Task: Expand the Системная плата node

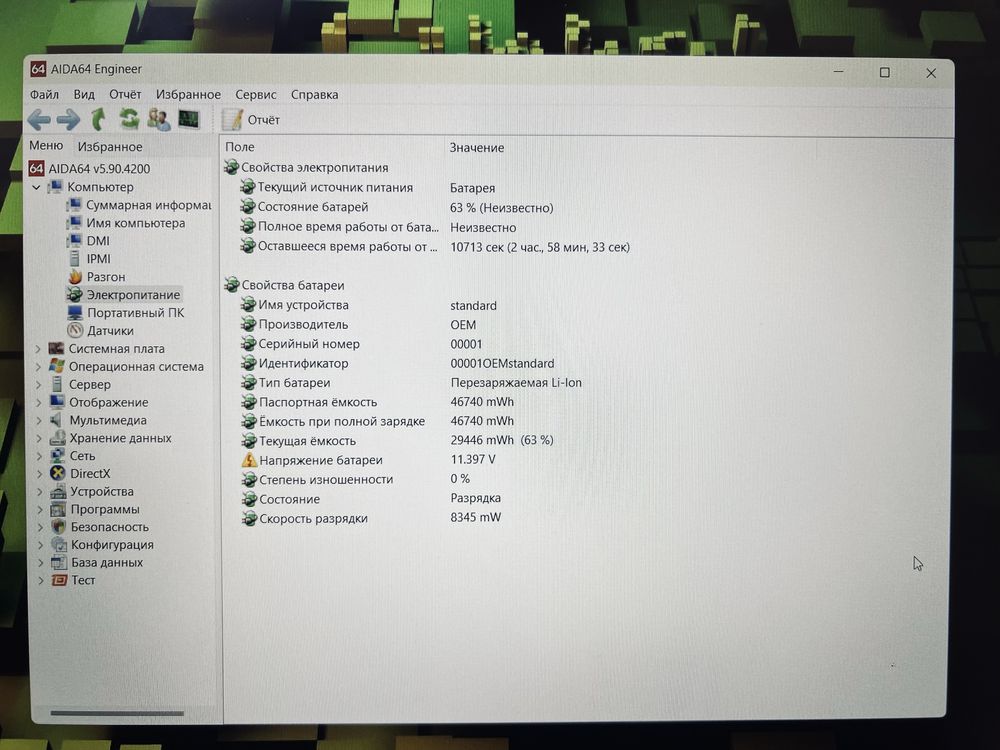Action: click(38, 349)
